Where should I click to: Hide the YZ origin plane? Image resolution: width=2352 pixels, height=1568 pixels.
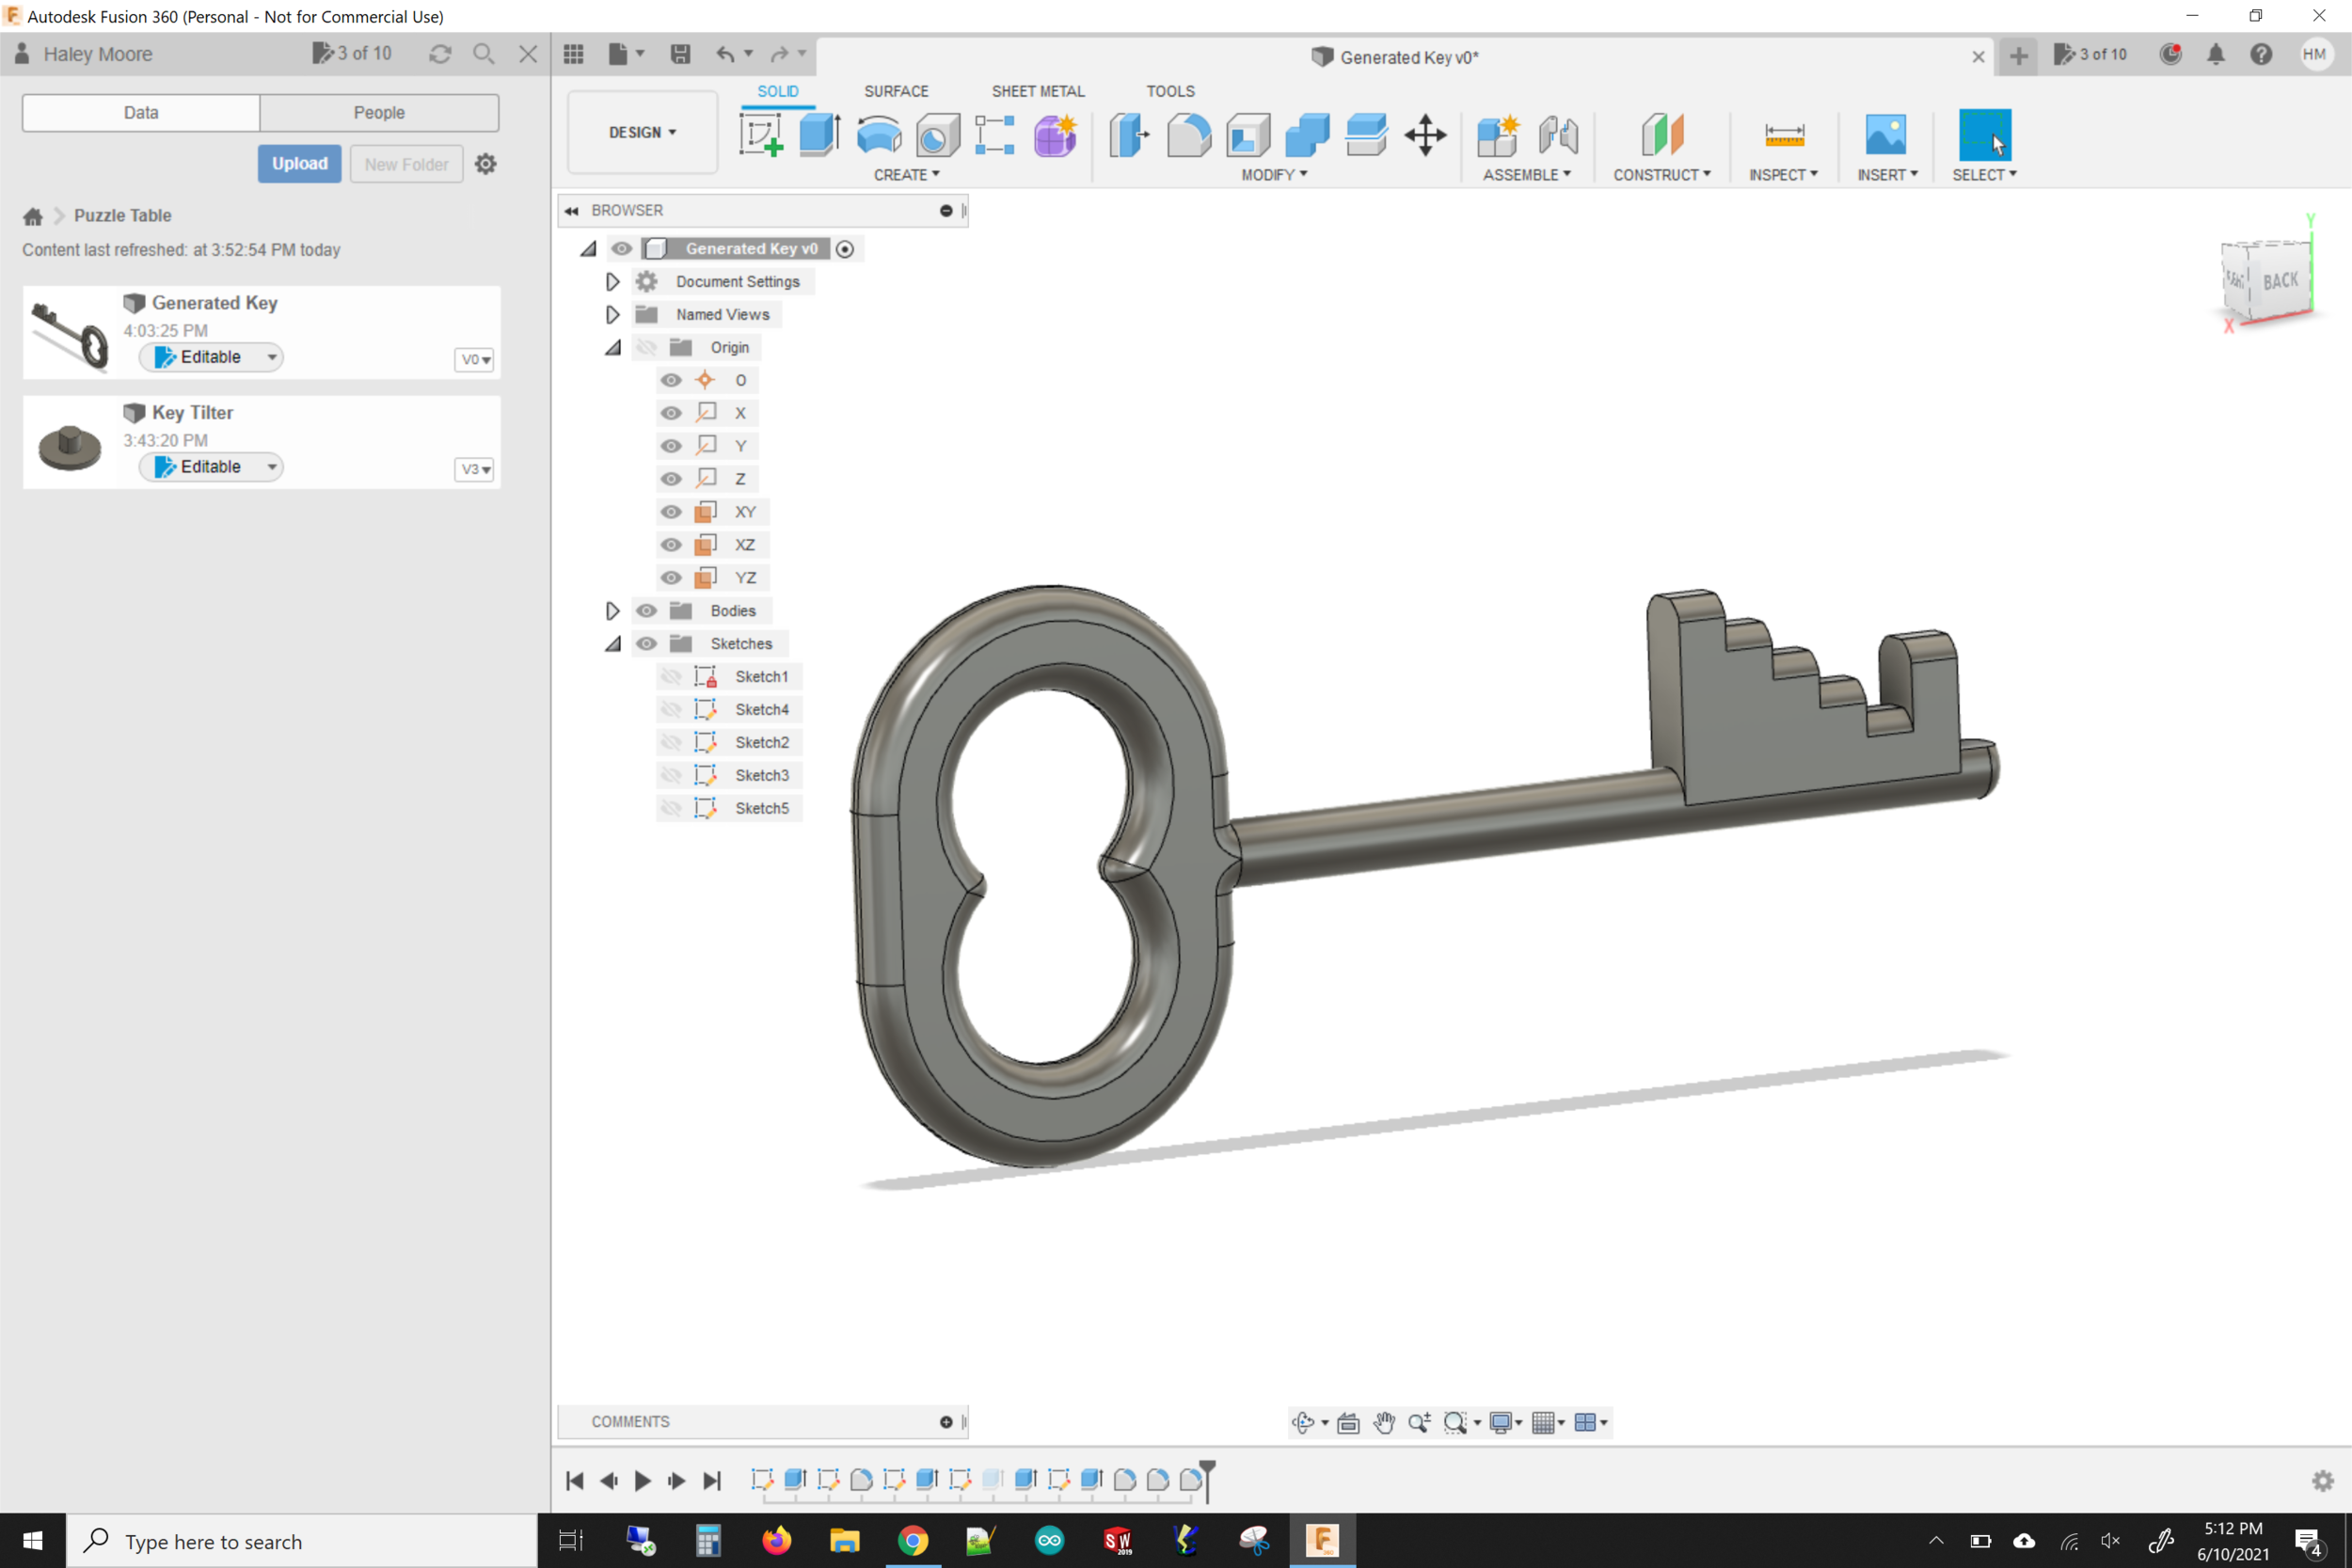pyautogui.click(x=671, y=578)
